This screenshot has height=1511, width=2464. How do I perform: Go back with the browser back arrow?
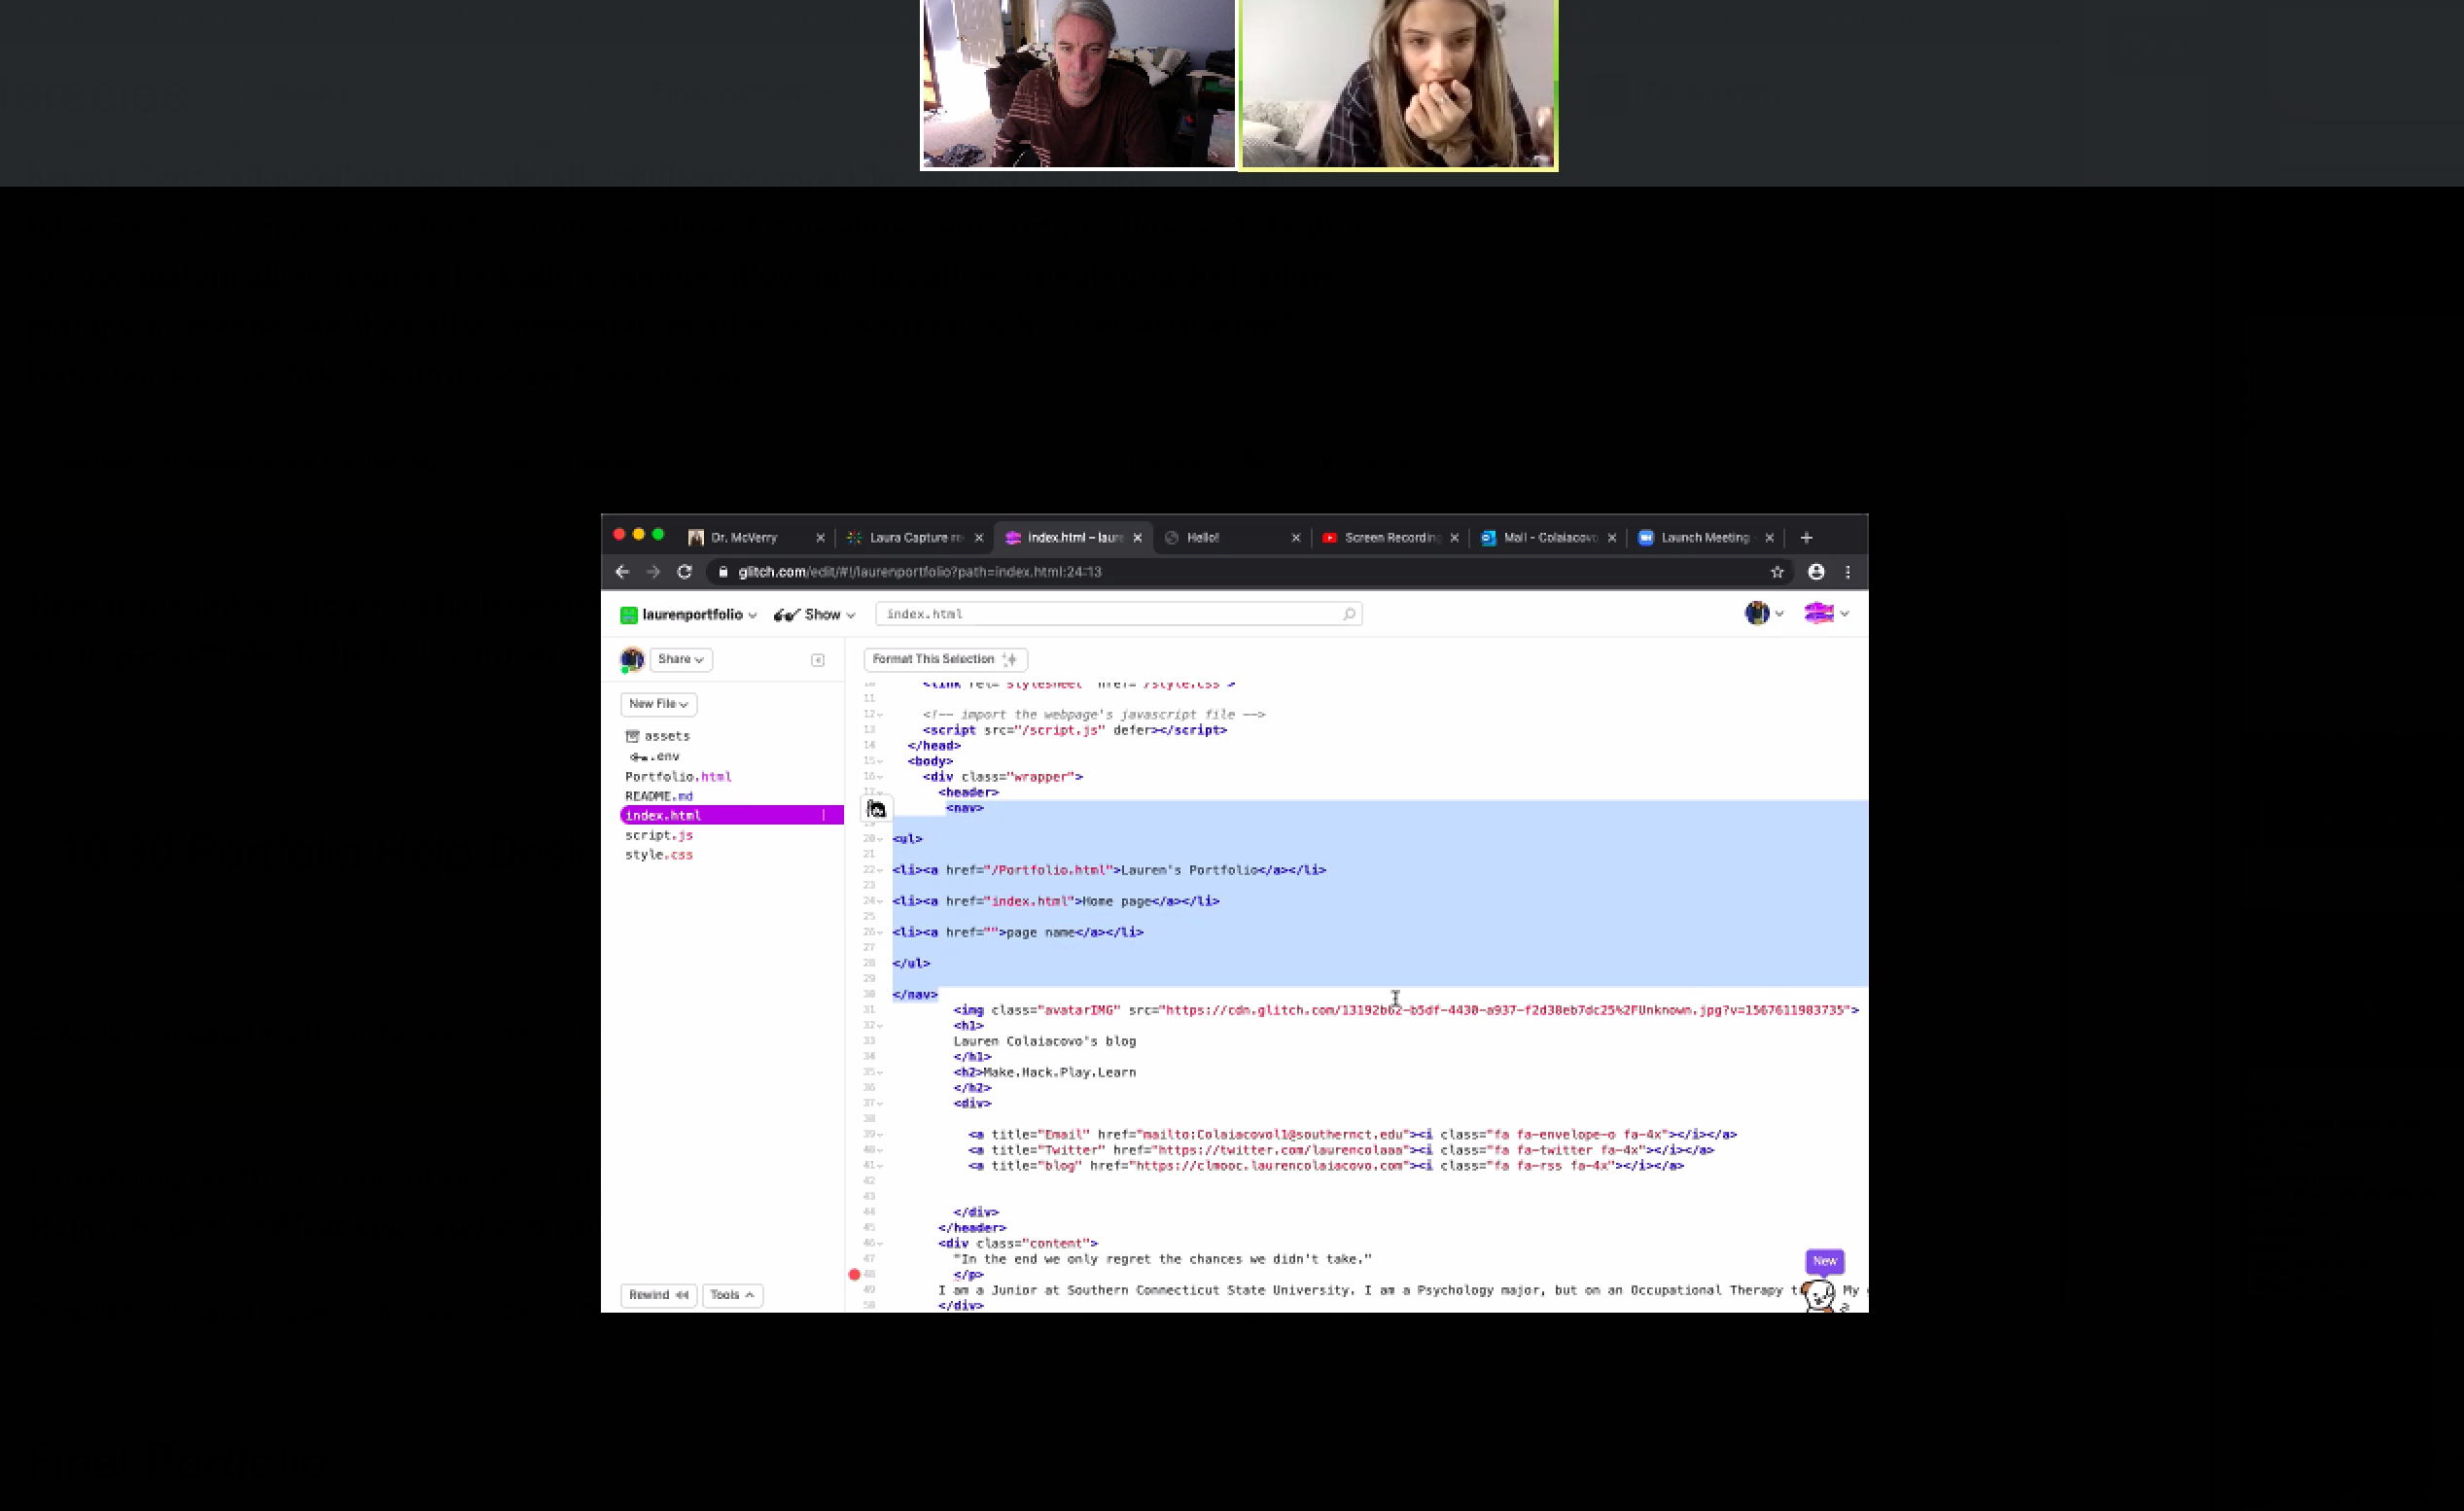(x=622, y=572)
